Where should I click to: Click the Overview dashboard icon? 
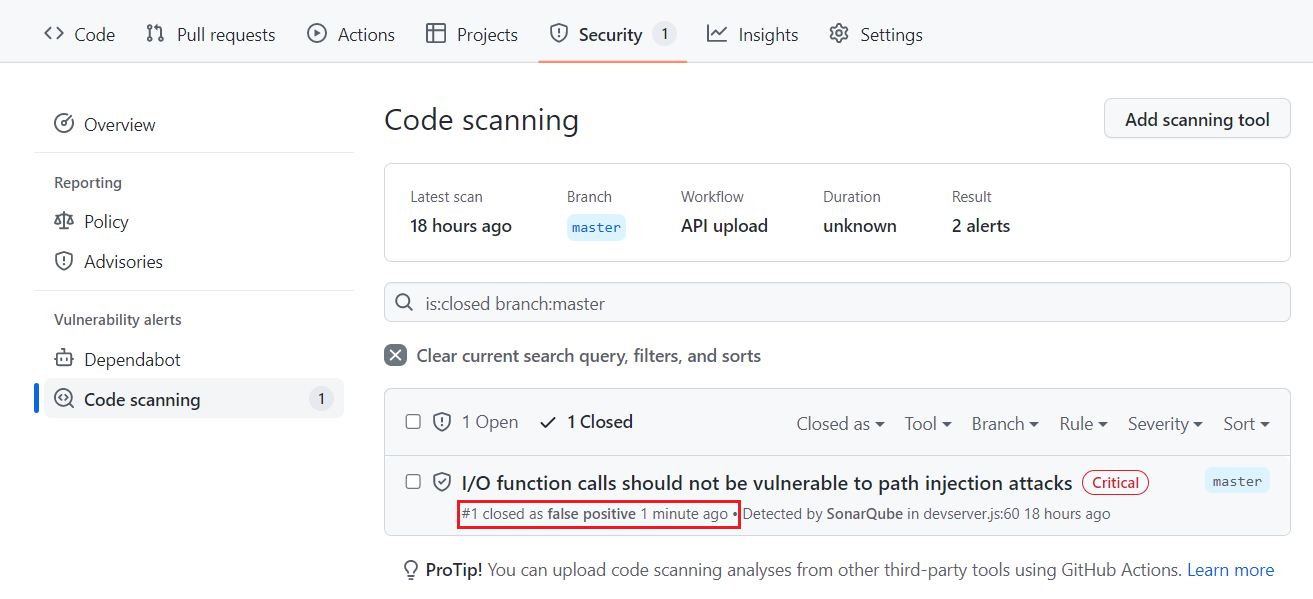63,123
